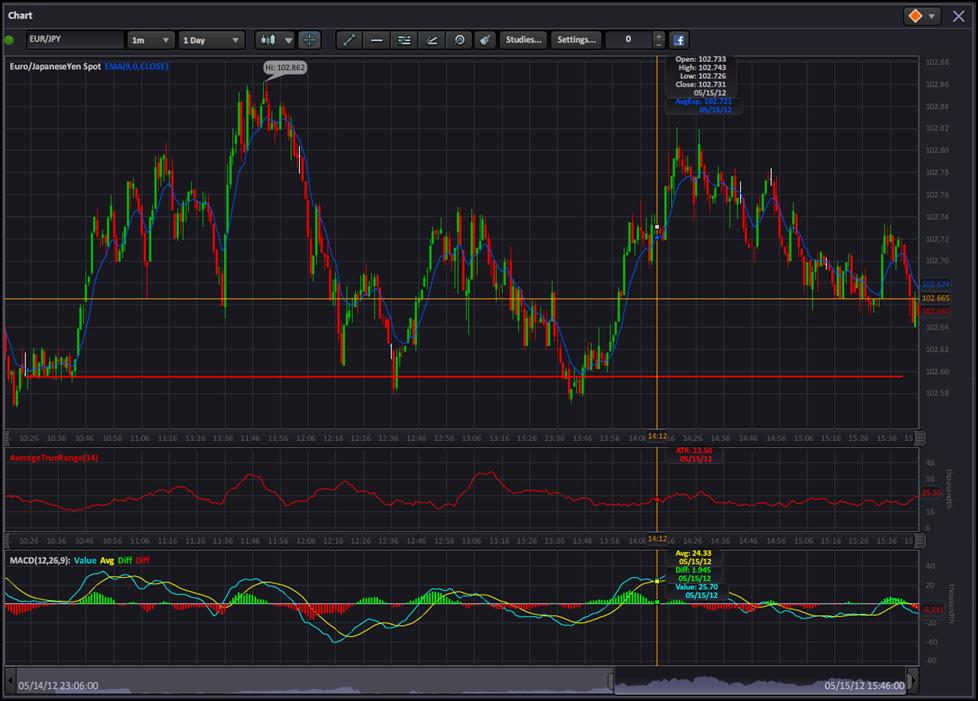Click the right handle of price time axis scrollbar
The width and height of the screenshot is (978, 701).
pyautogui.click(x=920, y=438)
